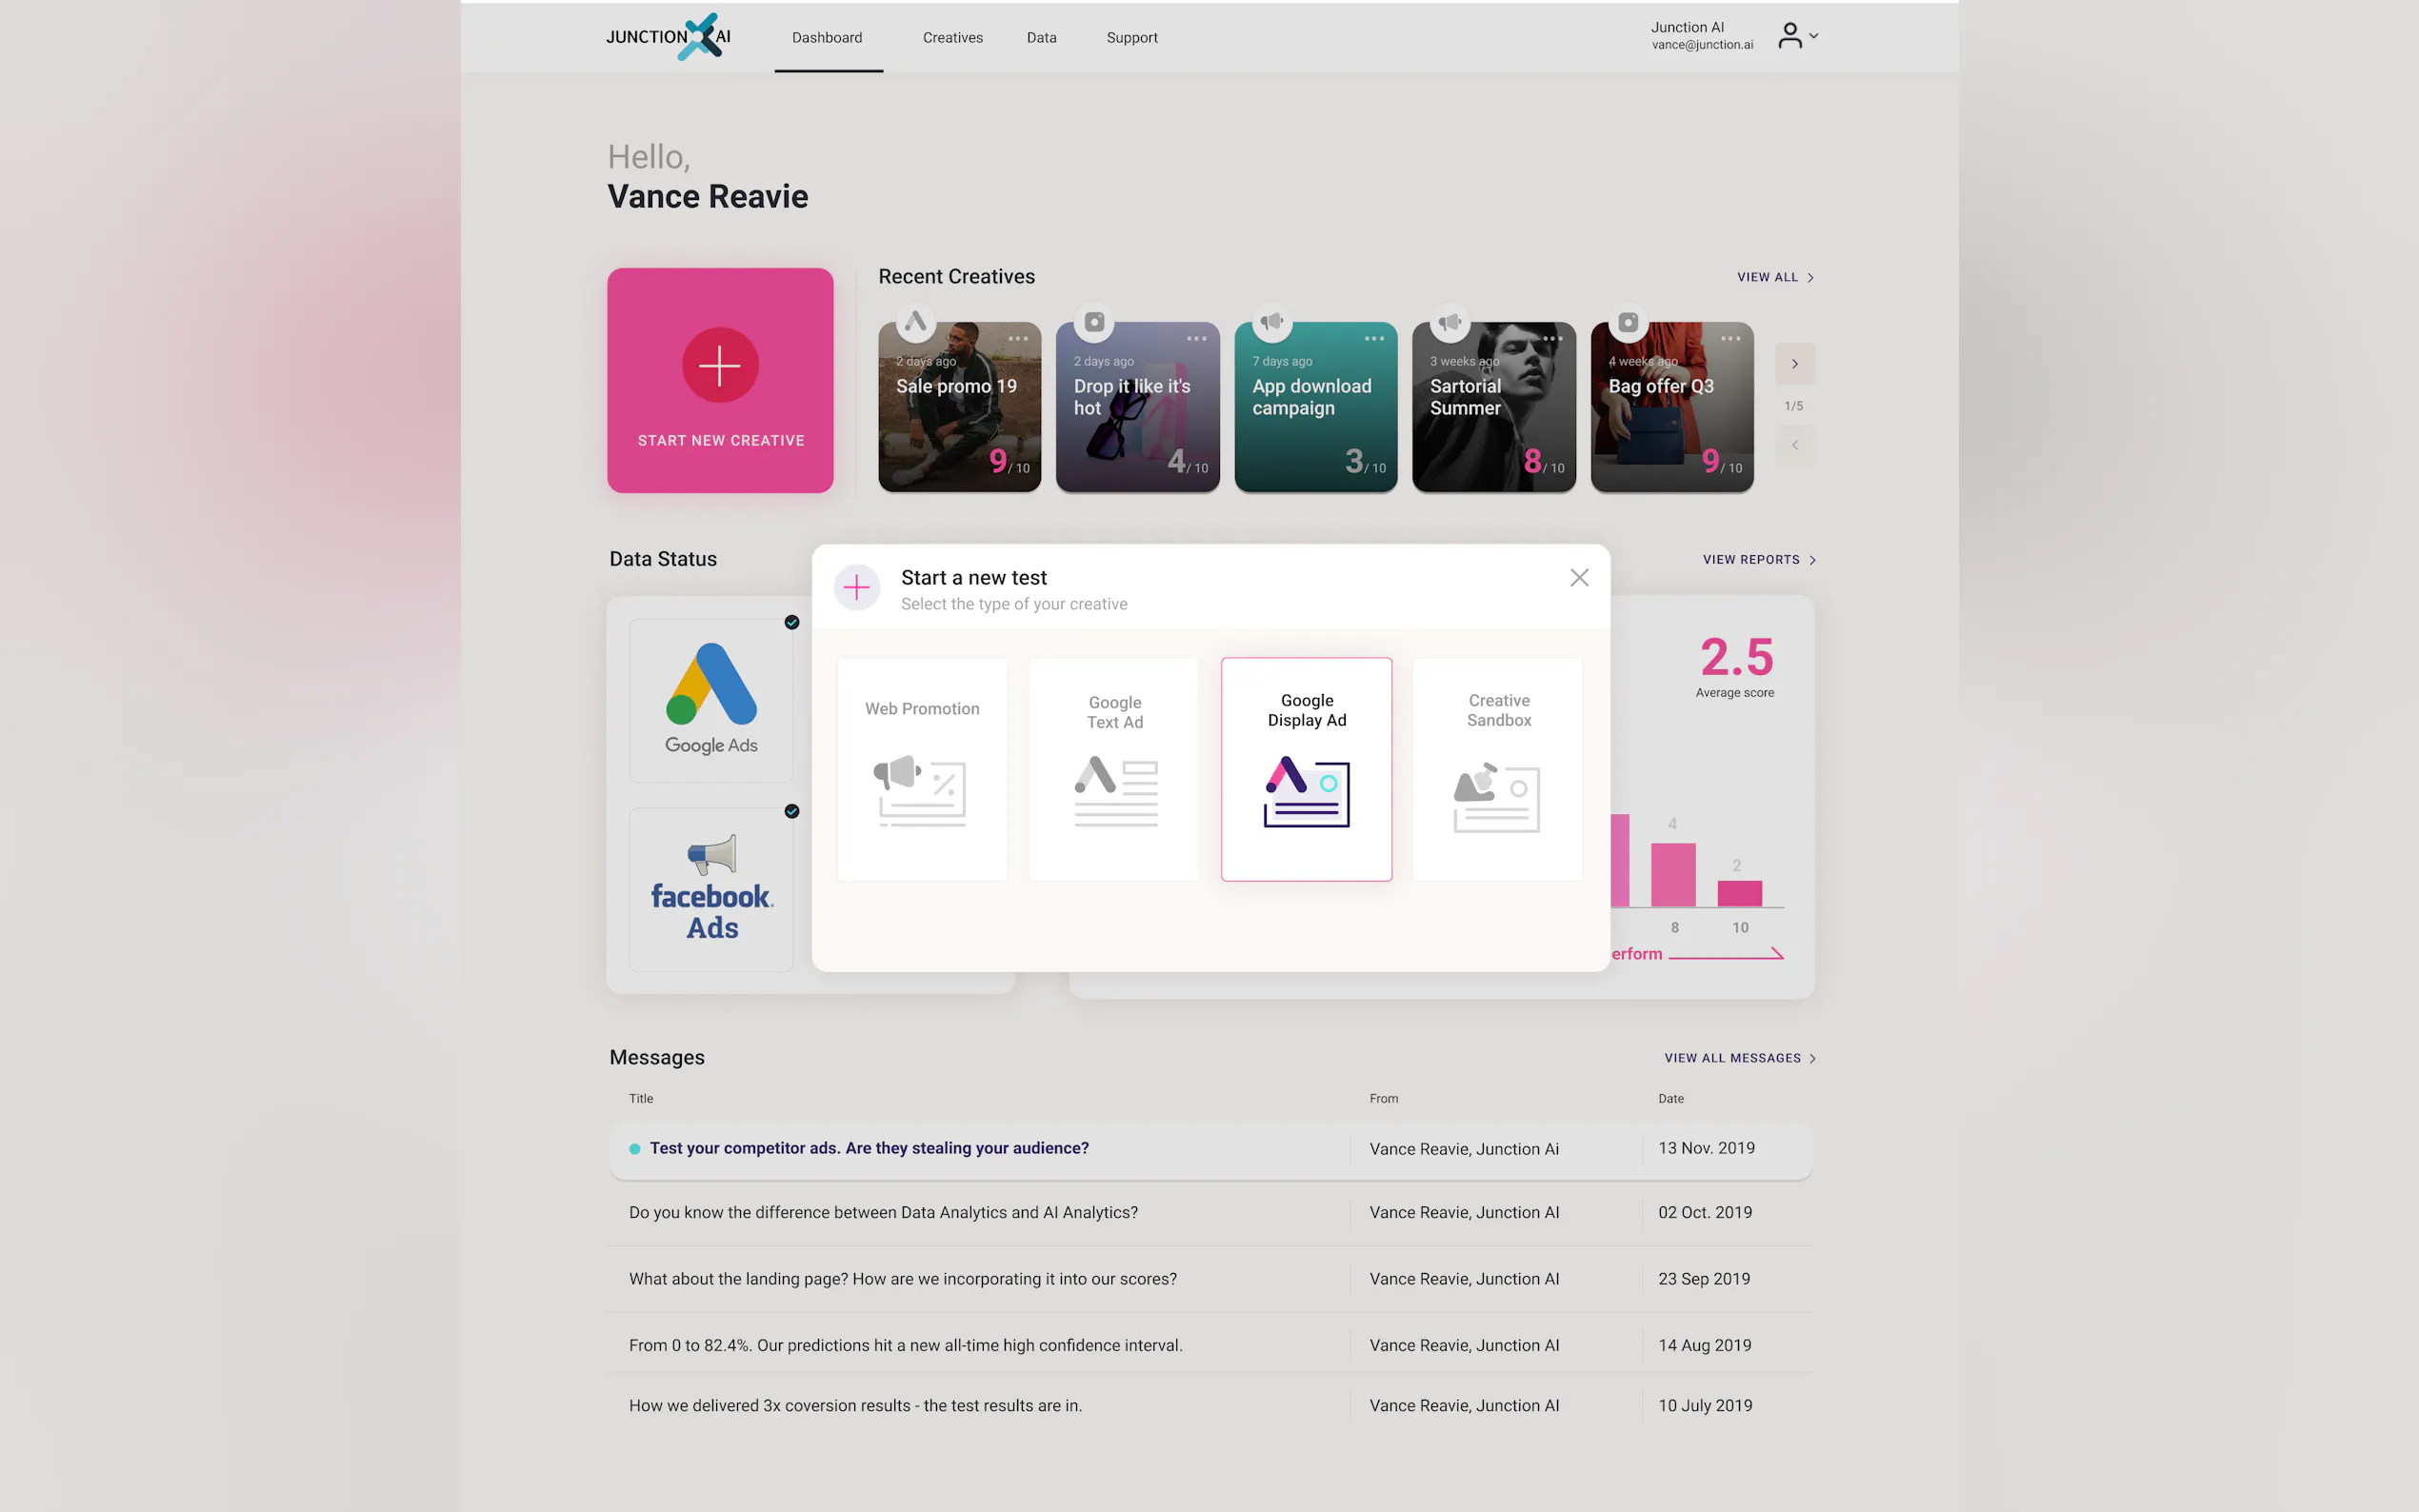Go to next page of recent creatives
2419x1512 pixels.
coord(1794,364)
